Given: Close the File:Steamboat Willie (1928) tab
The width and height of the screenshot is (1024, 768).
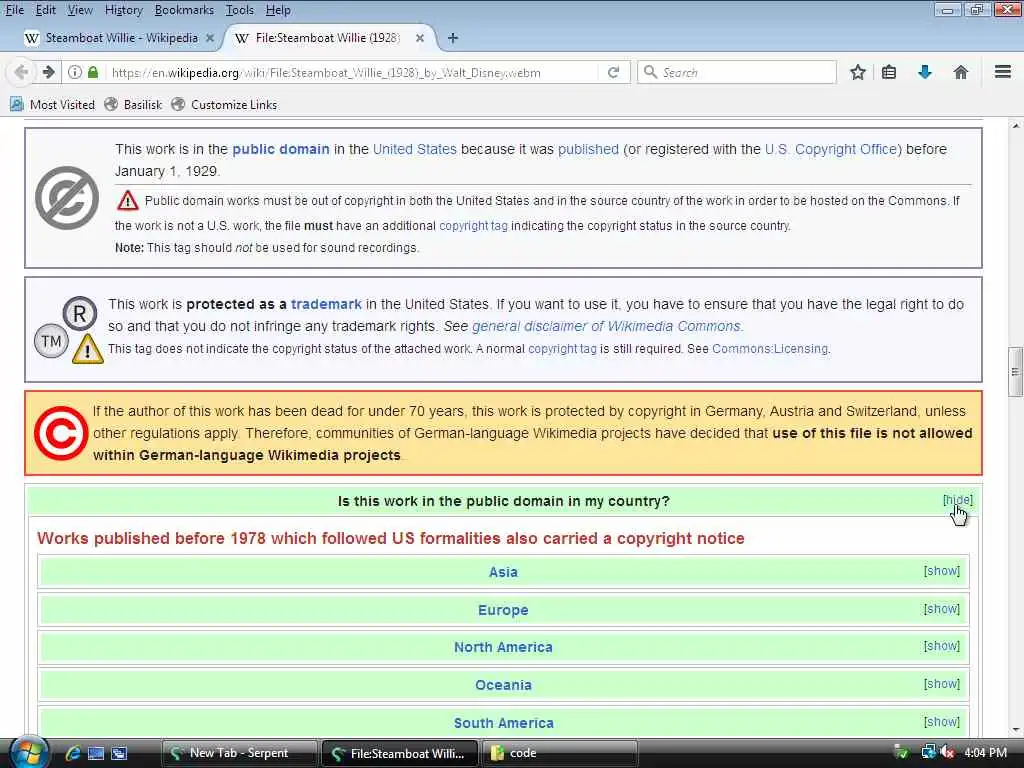Looking at the screenshot, I should [420, 38].
